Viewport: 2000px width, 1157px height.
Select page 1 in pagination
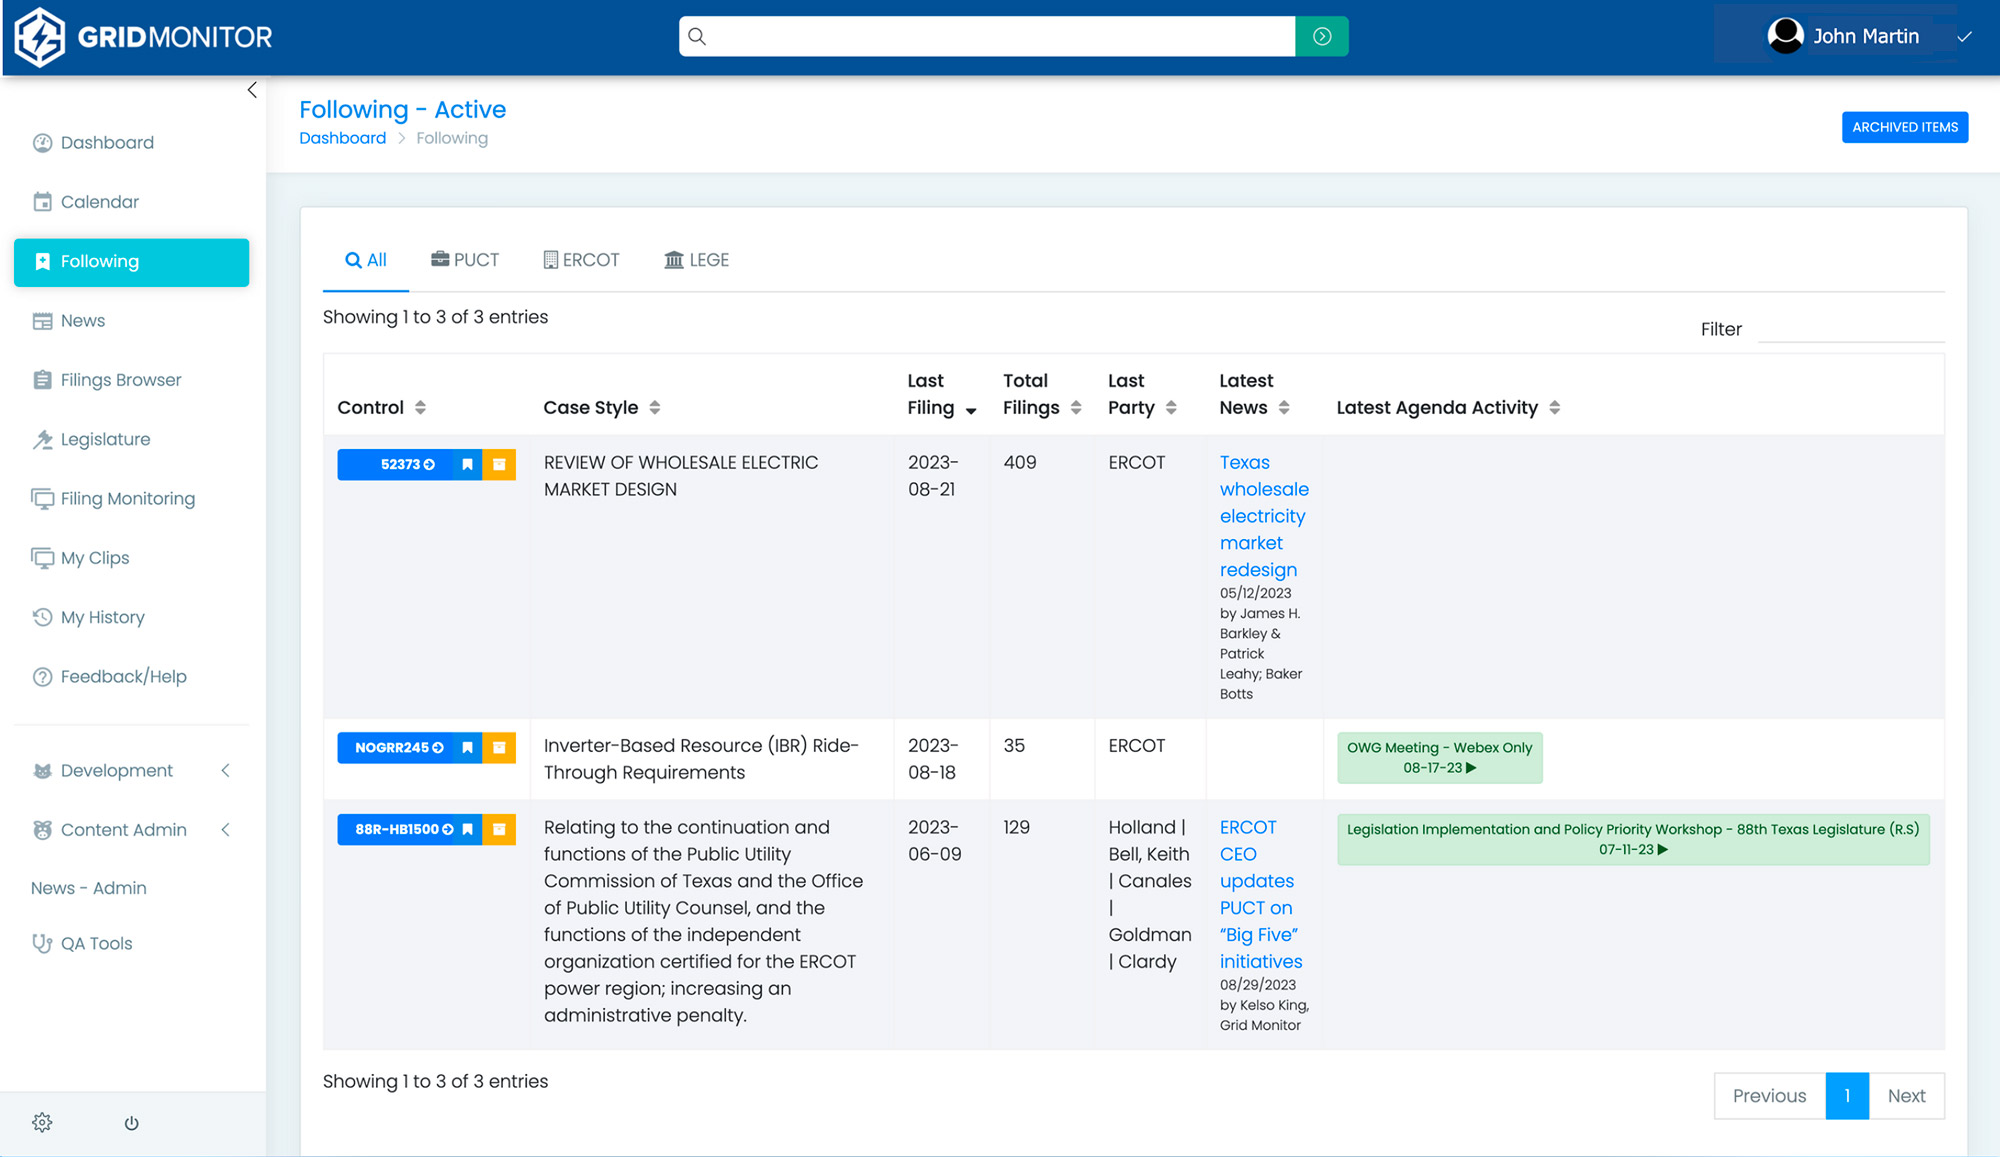1847,1097
